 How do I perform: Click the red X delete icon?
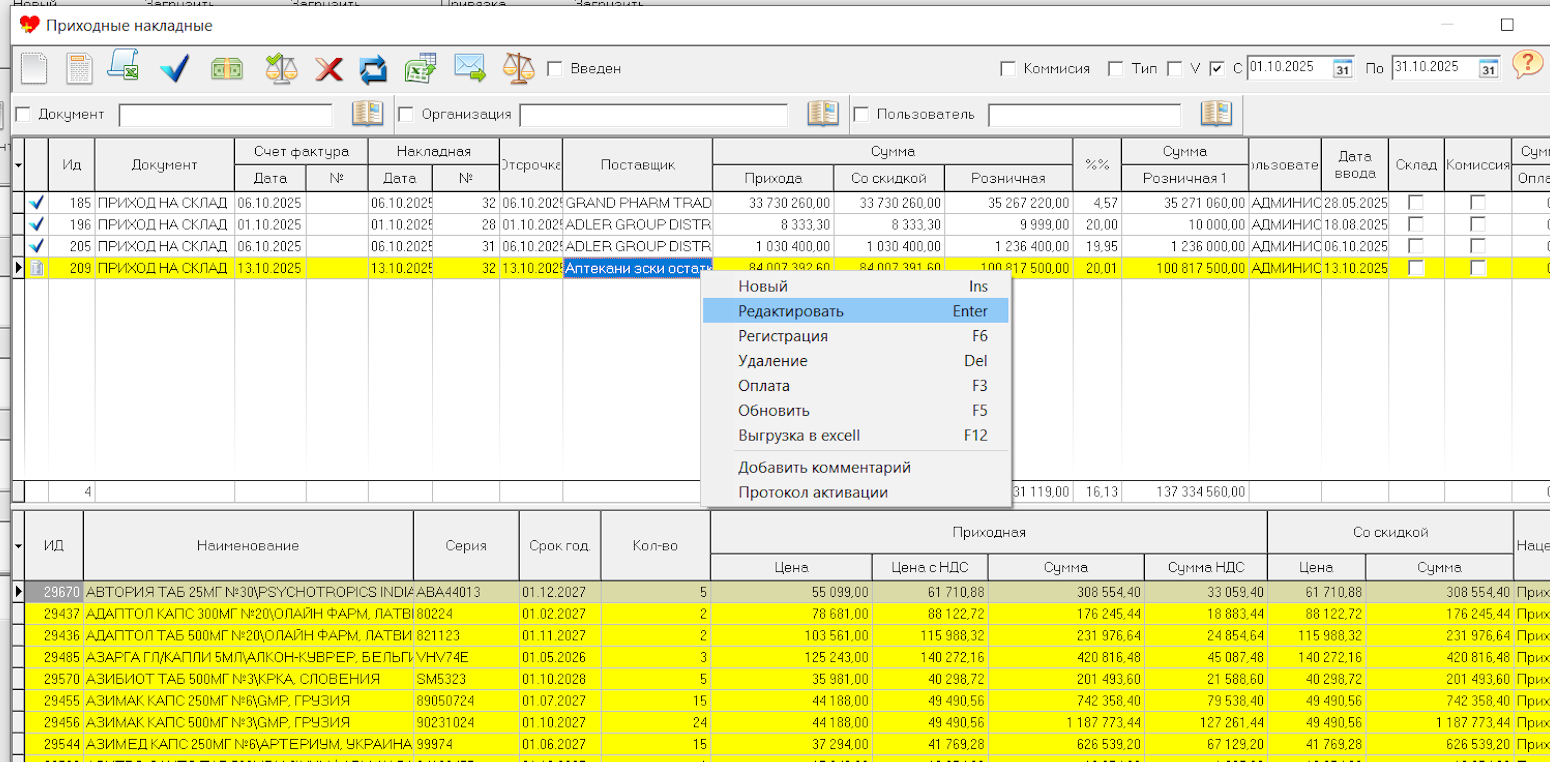(x=329, y=68)
